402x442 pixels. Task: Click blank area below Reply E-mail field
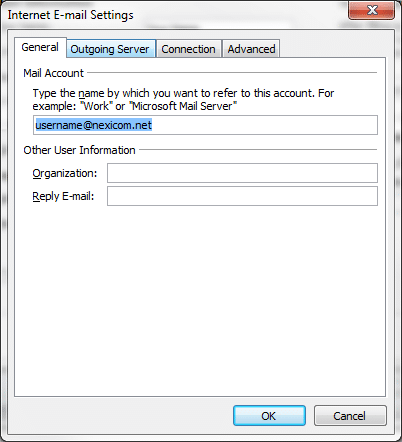coord(200,300)
